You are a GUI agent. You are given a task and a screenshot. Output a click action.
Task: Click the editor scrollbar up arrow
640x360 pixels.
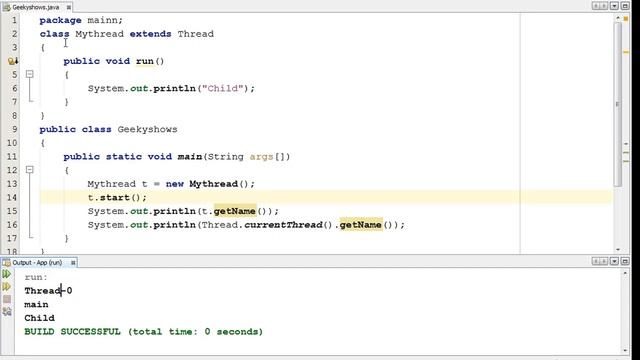[x=618, y=18]
